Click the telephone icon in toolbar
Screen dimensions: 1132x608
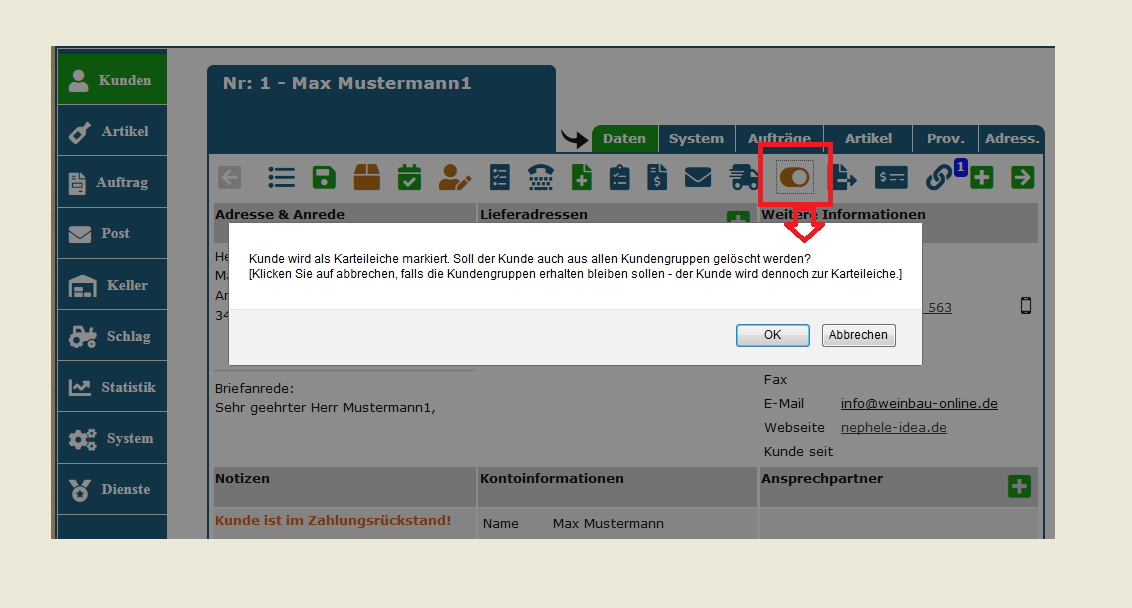point(541,178)
